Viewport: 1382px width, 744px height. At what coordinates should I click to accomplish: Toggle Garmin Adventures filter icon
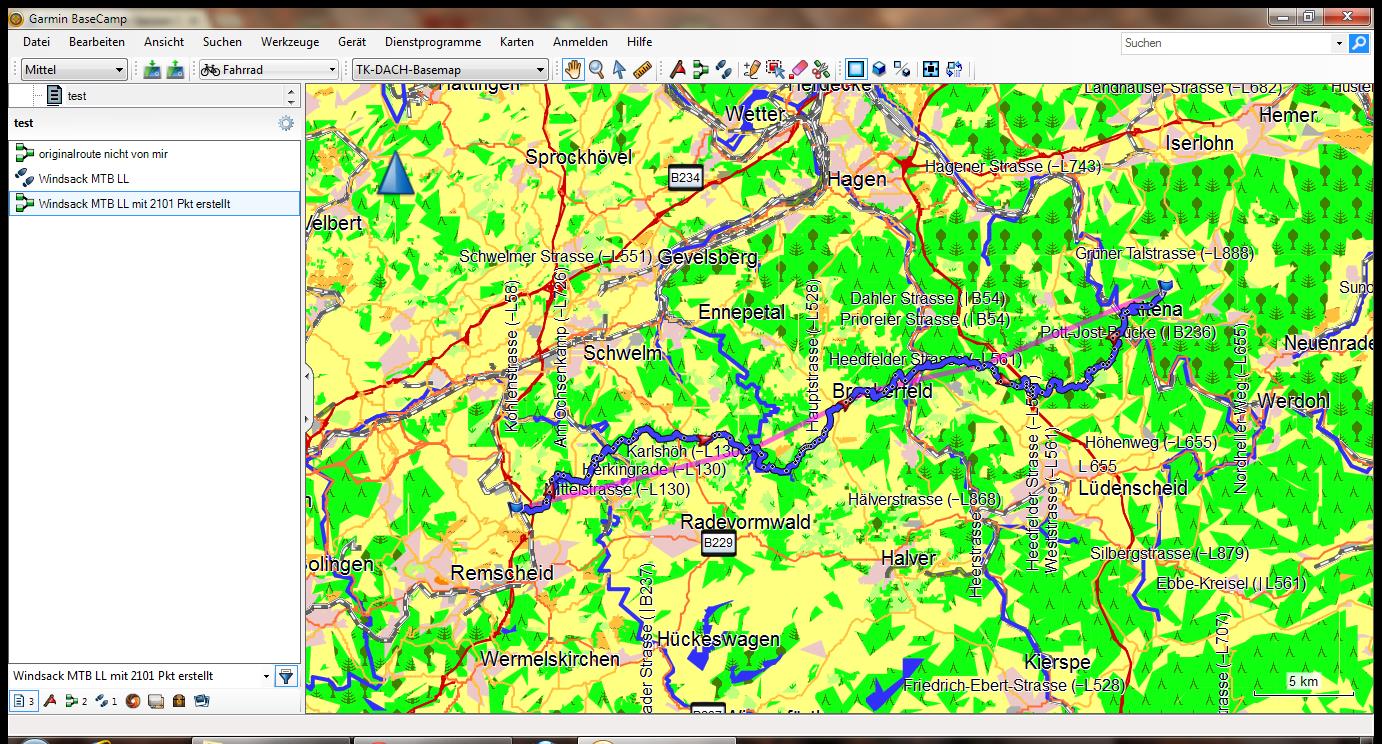coord(133,701)
